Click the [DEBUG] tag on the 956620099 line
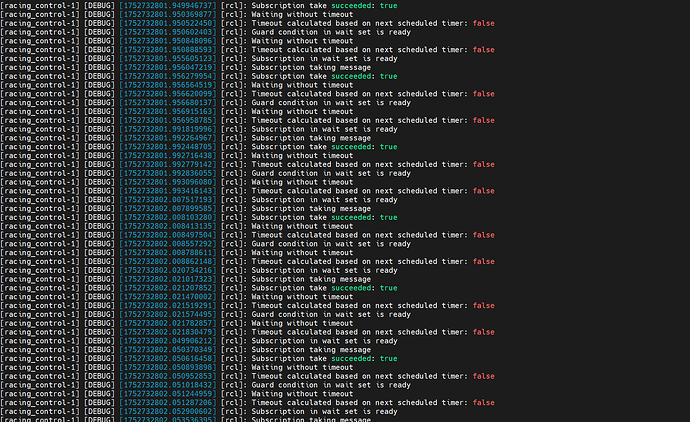Image resolution: width=690 pixels, height=422 pixels. point(99,94)
